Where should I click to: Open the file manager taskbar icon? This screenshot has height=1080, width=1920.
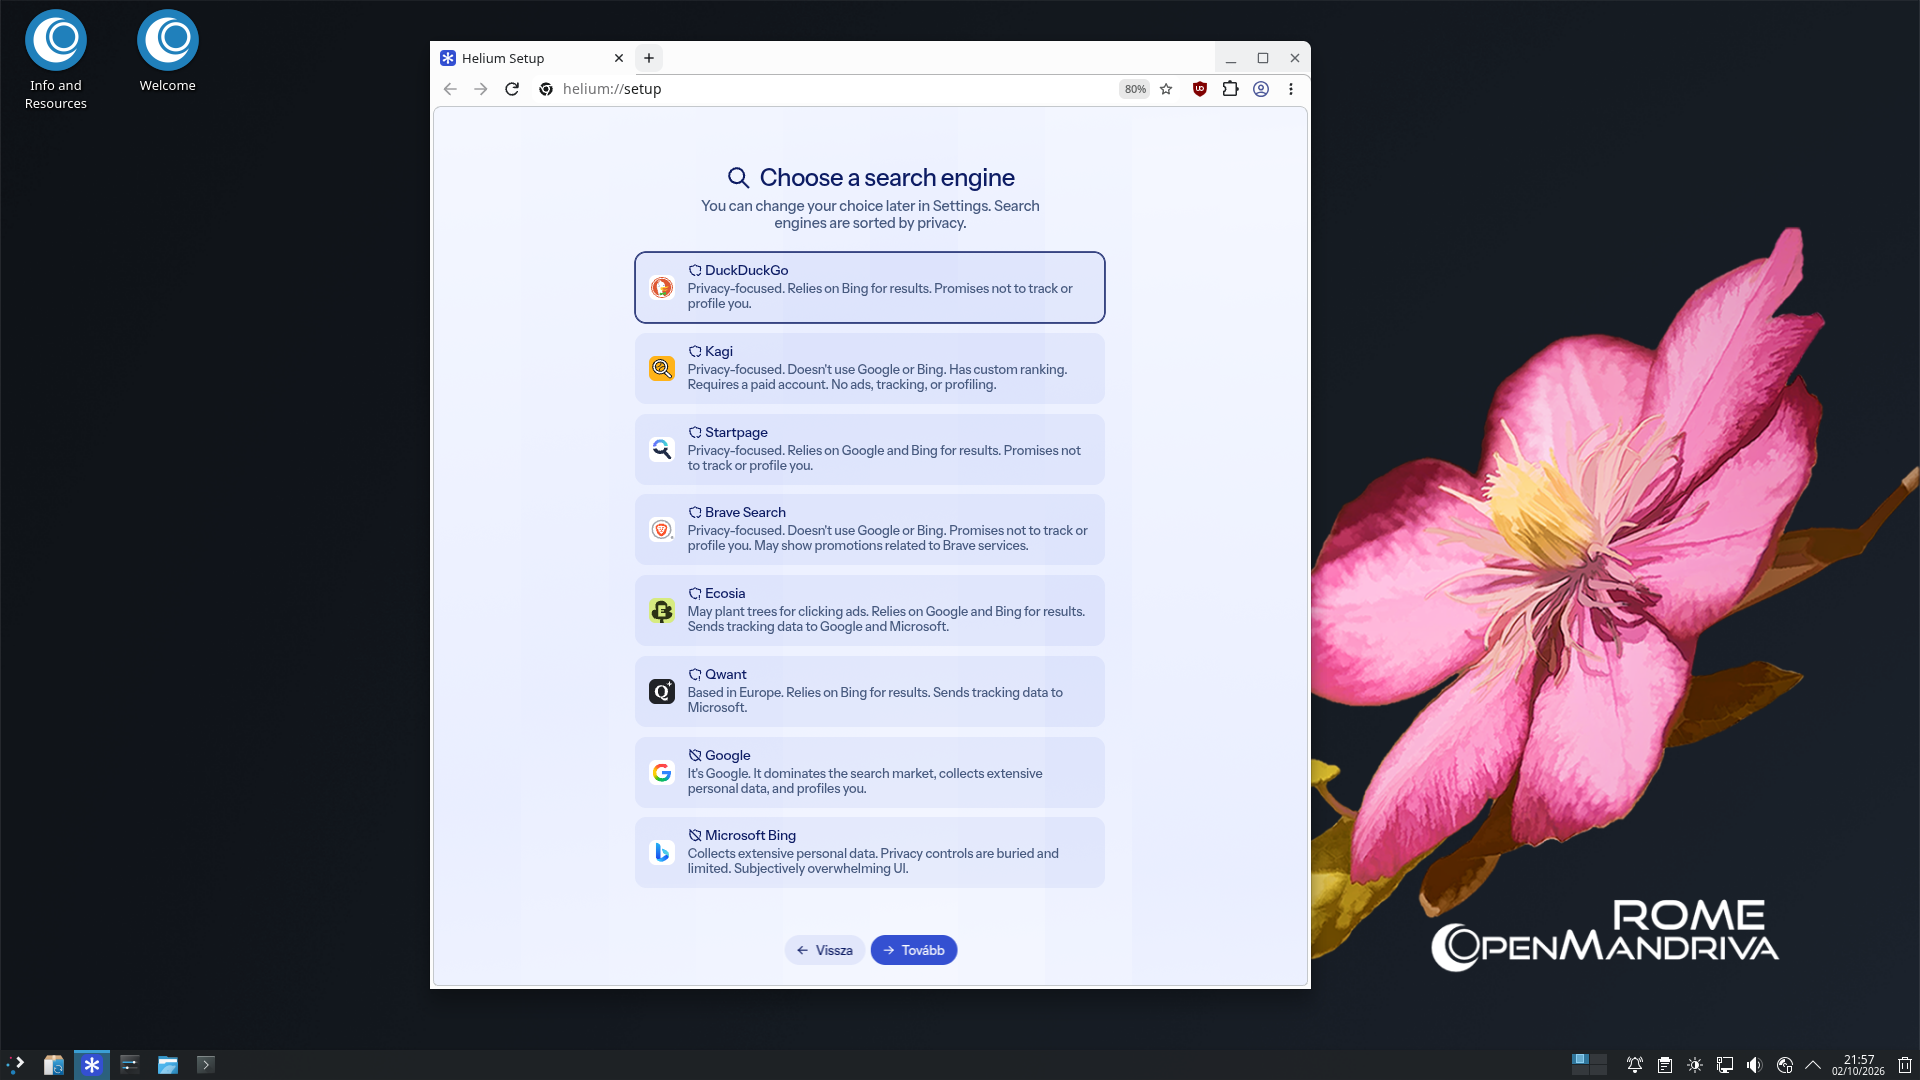168,1065
